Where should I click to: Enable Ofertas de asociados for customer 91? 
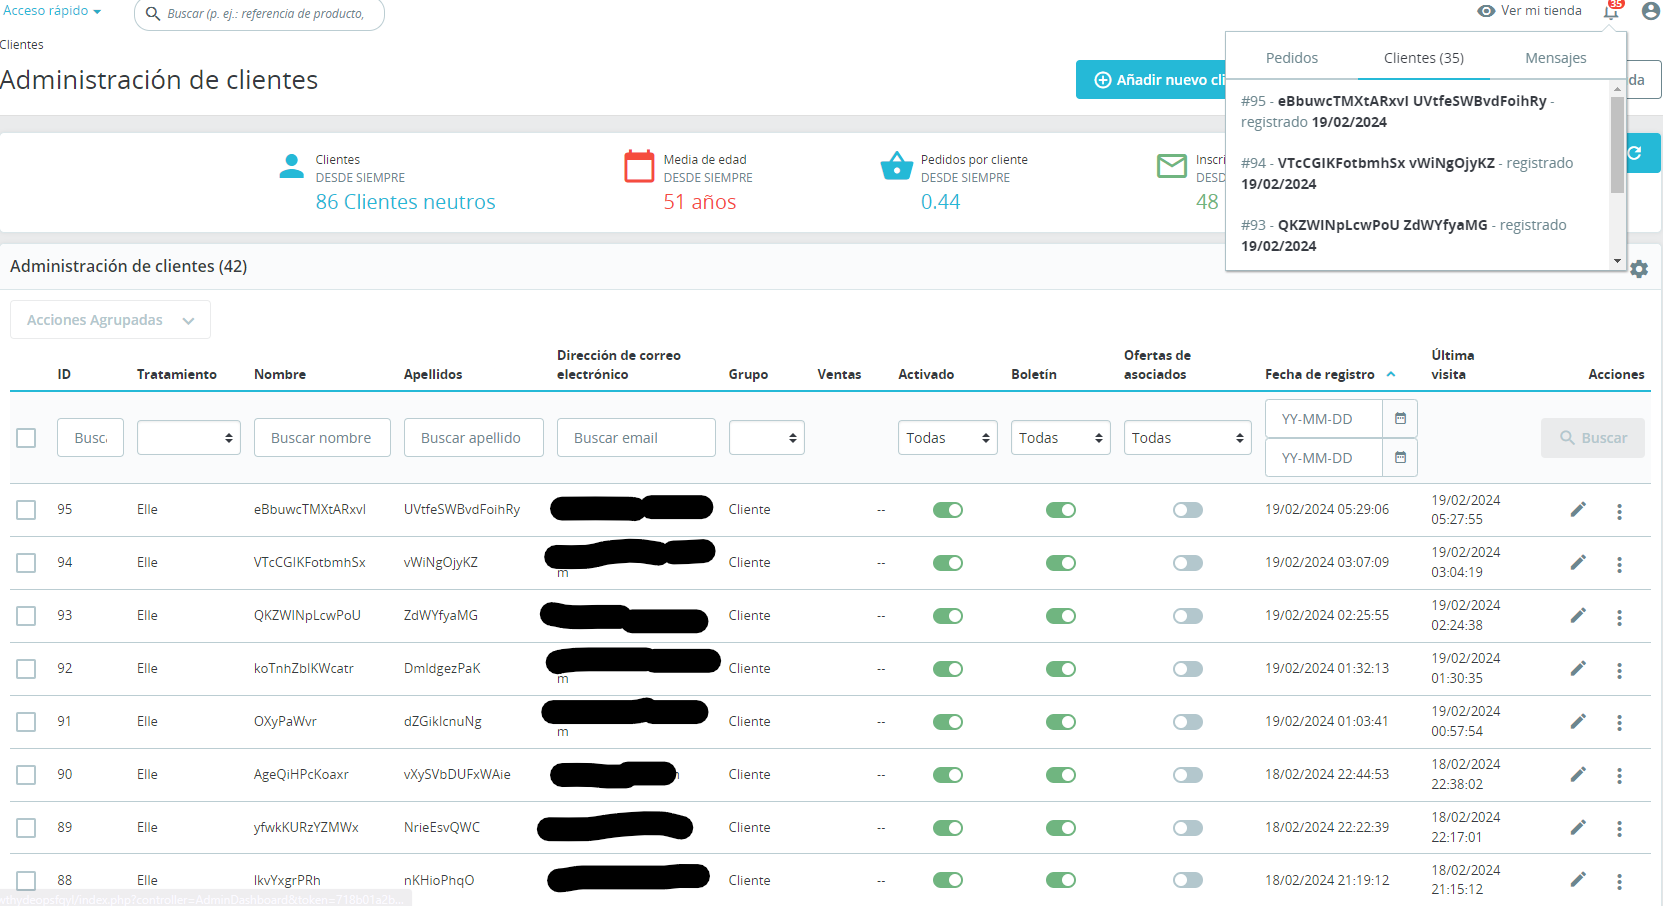pos(1188,722)
